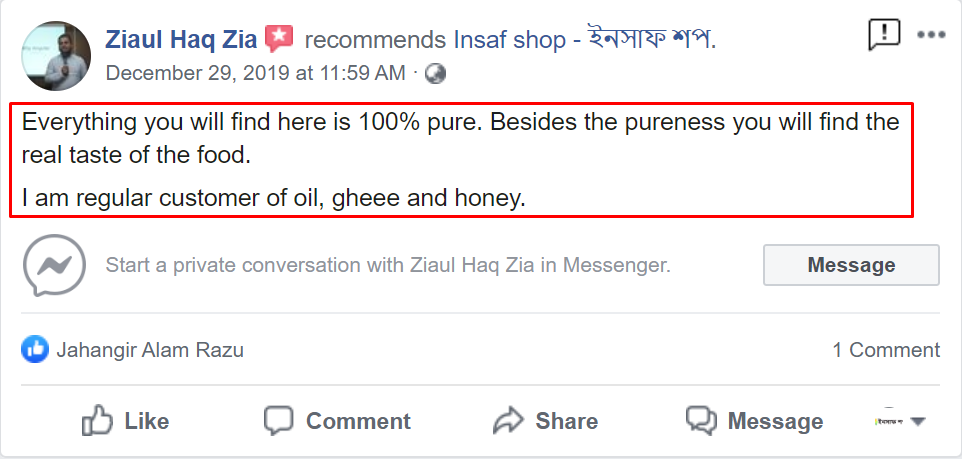The width and height of the screenshot is (962, 459).
Task: Visit the Insaf shop page link
Action: [x=585, y=40]
